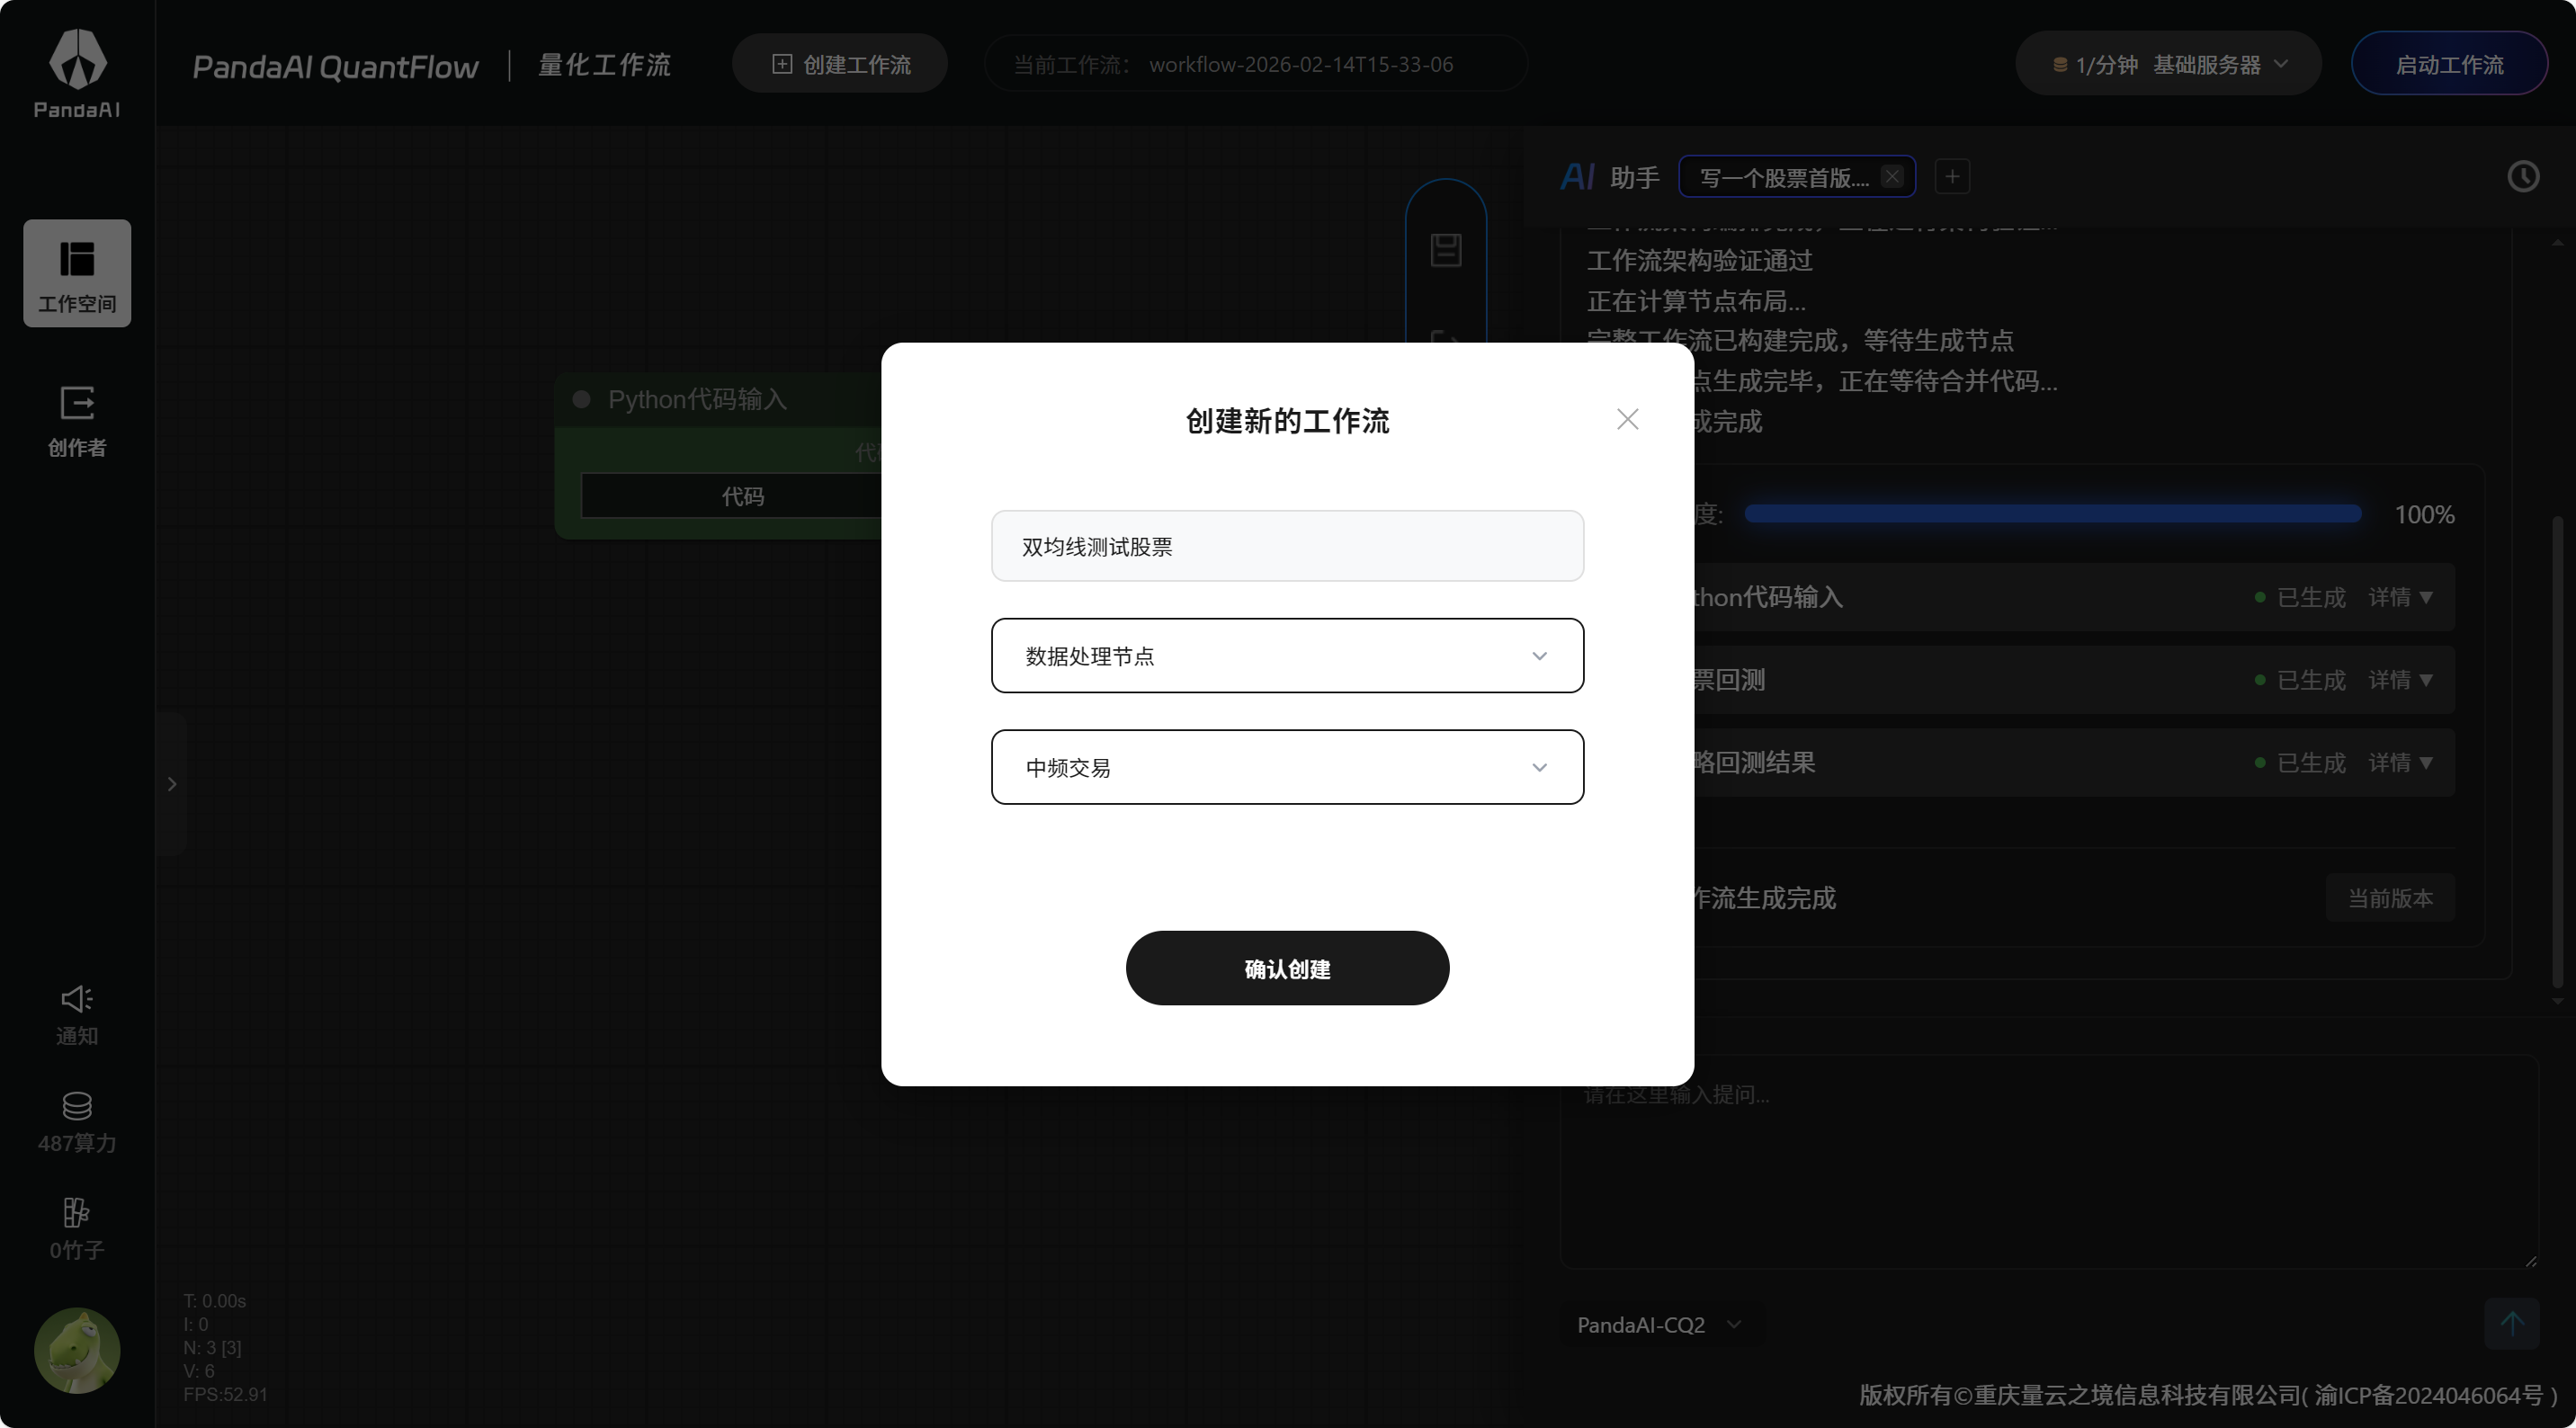The width and height of the screenshot is (2576, 1428).
Task: Click the 创建新的工作流 dialog title
Action: coord(1287,421)
